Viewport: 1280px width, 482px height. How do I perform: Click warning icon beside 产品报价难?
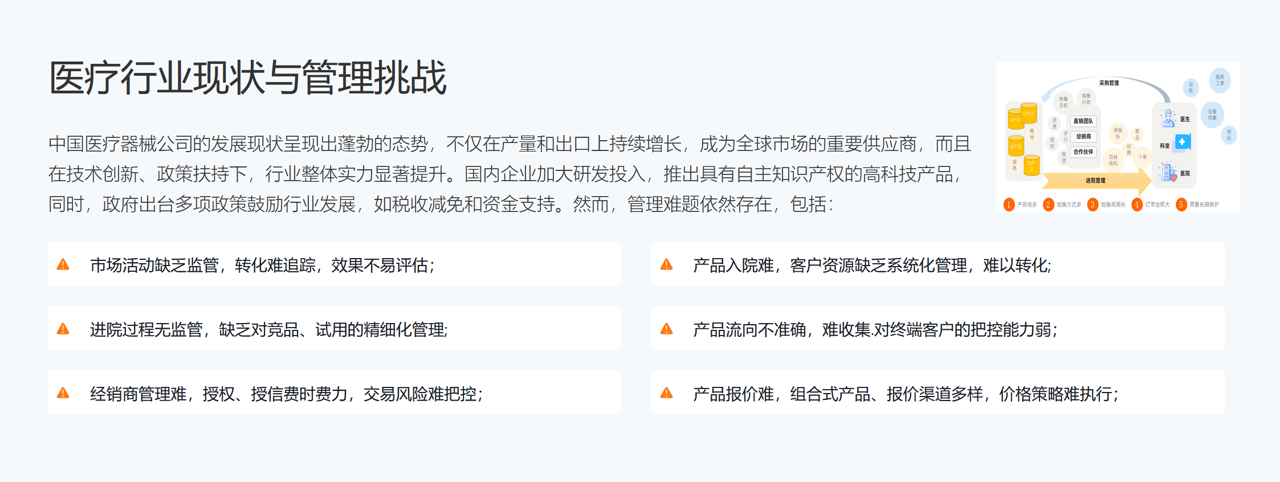tap(667, 393)
